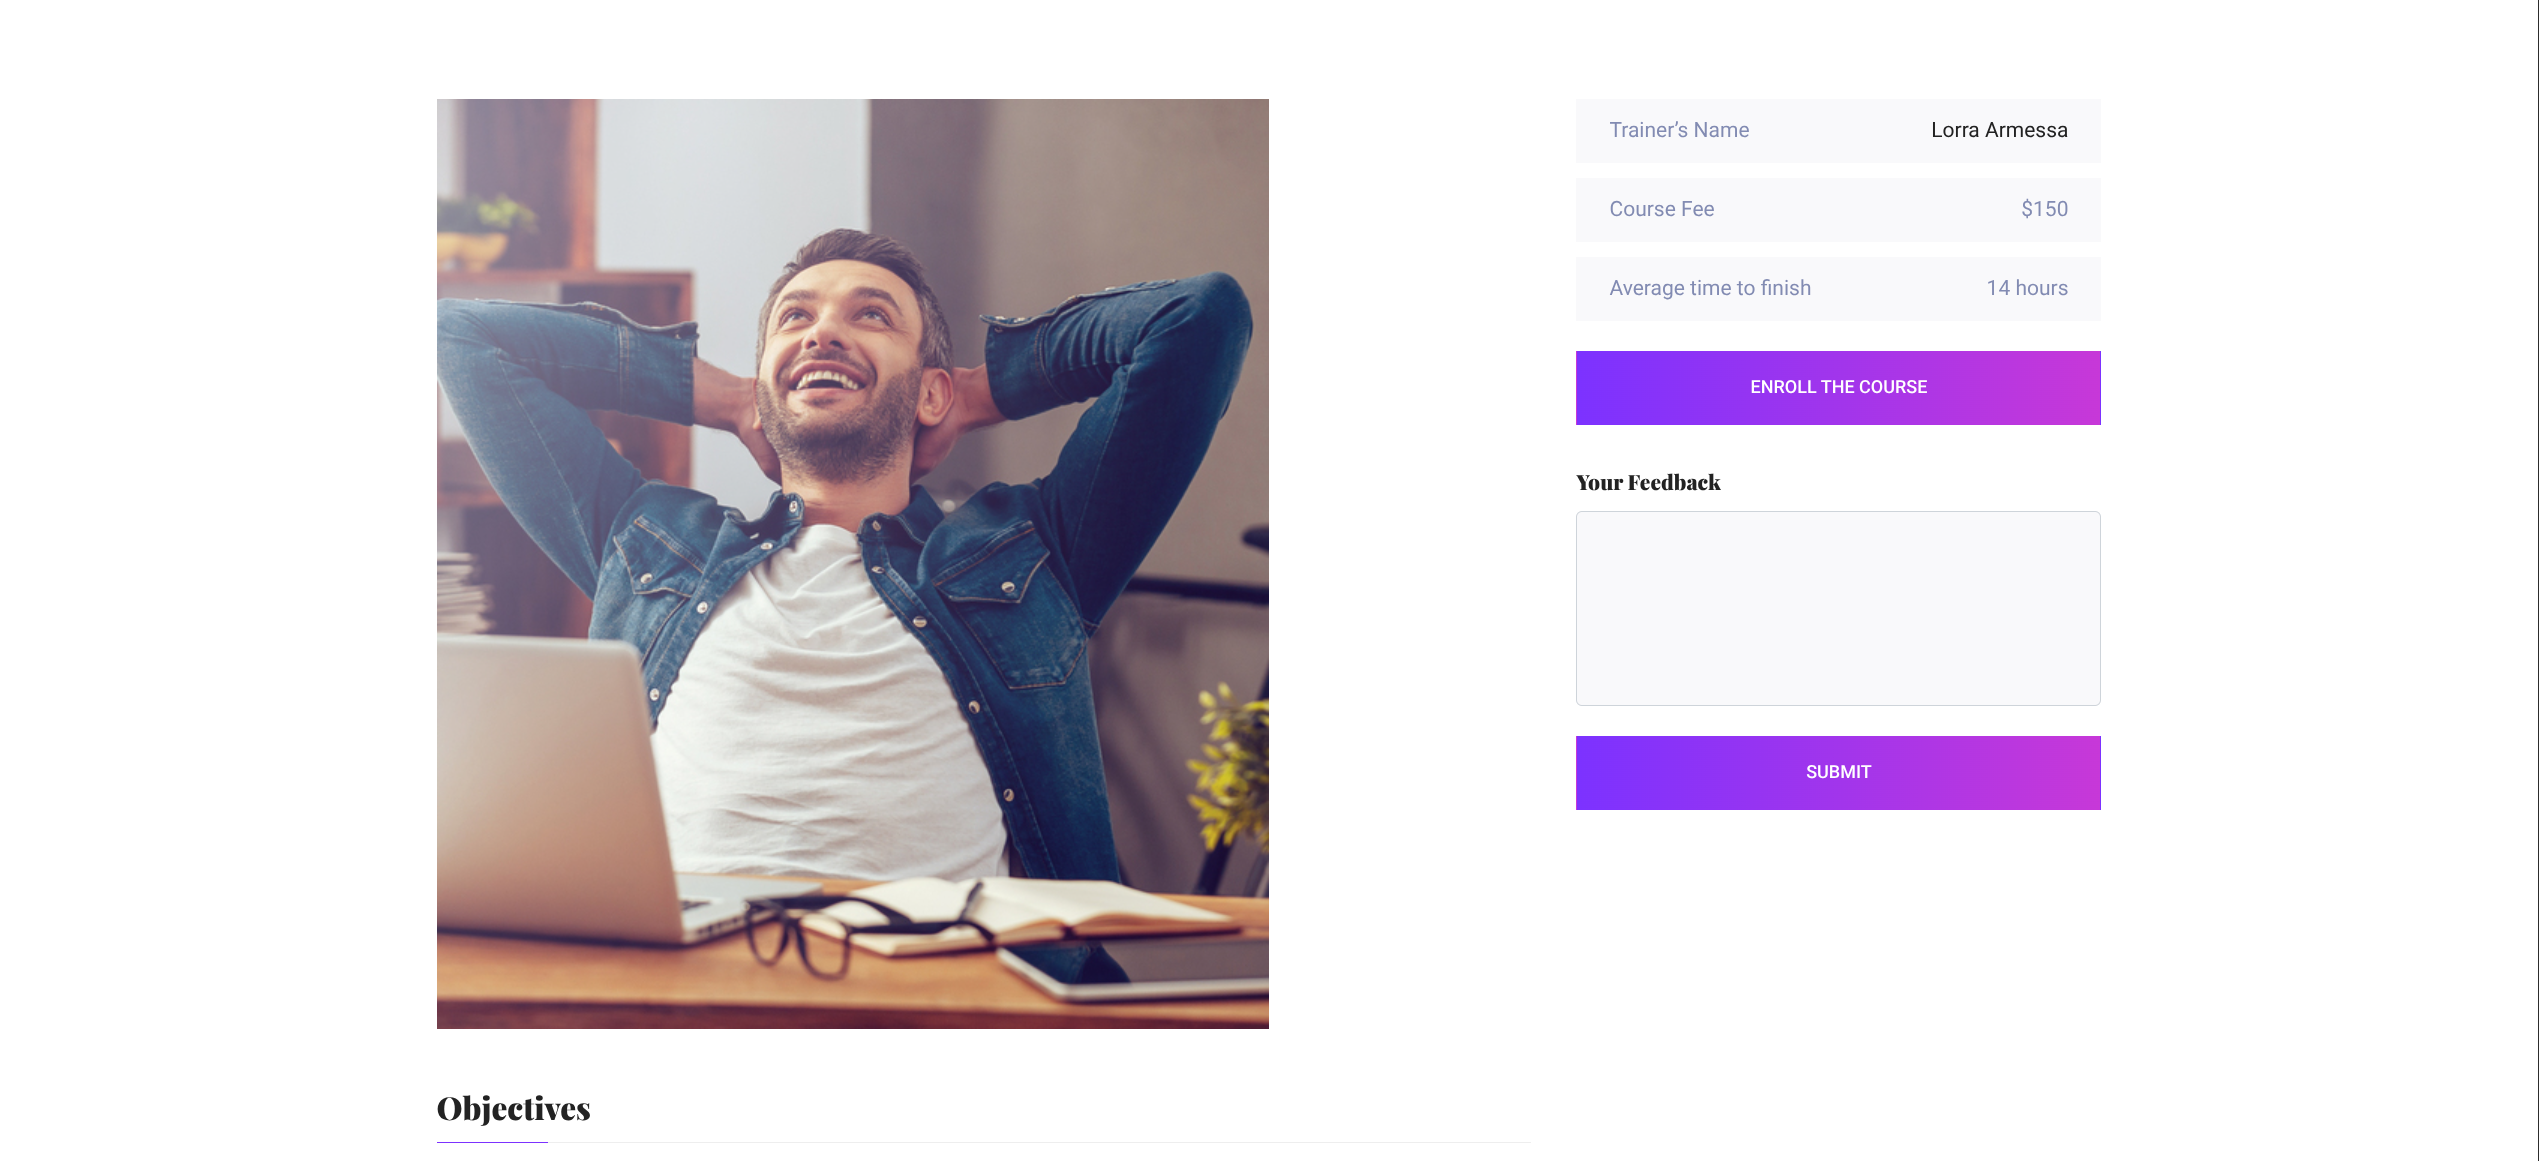Click the Trainer's Name label text
This screenshot has width=2539, height=1161.
coord(1679,130)
